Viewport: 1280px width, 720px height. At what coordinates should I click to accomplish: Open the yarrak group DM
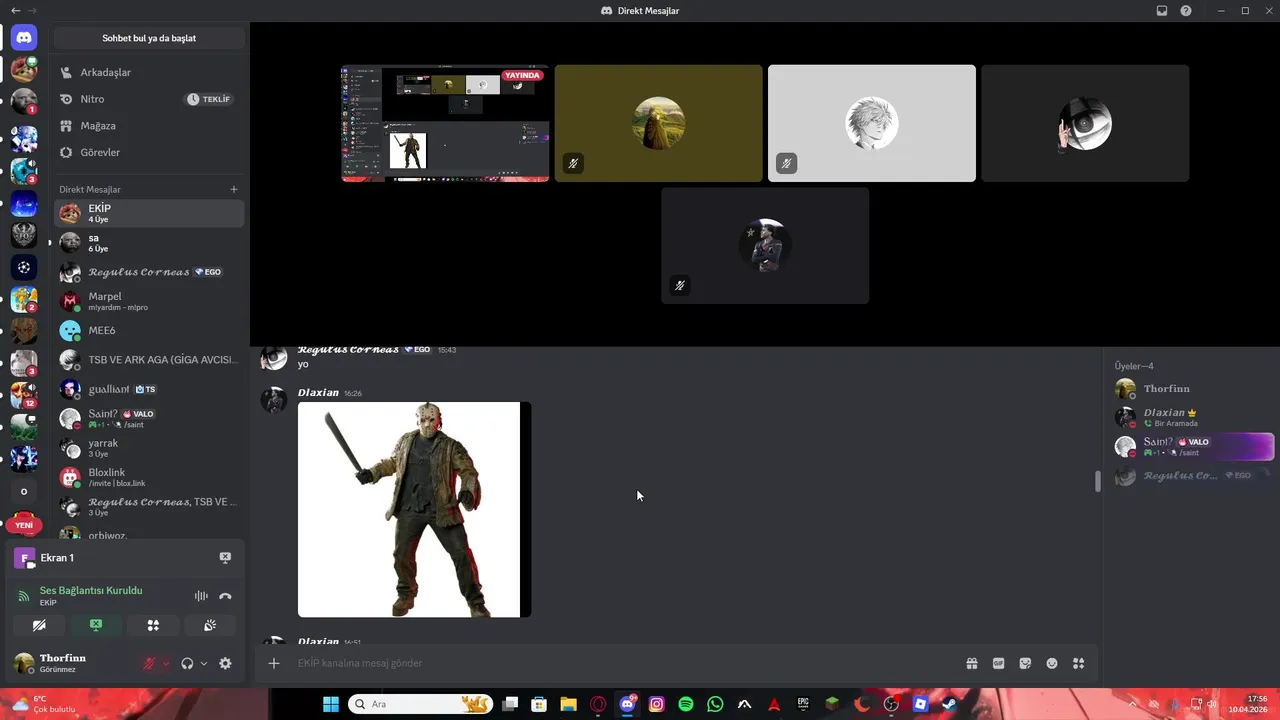(149, 447)
